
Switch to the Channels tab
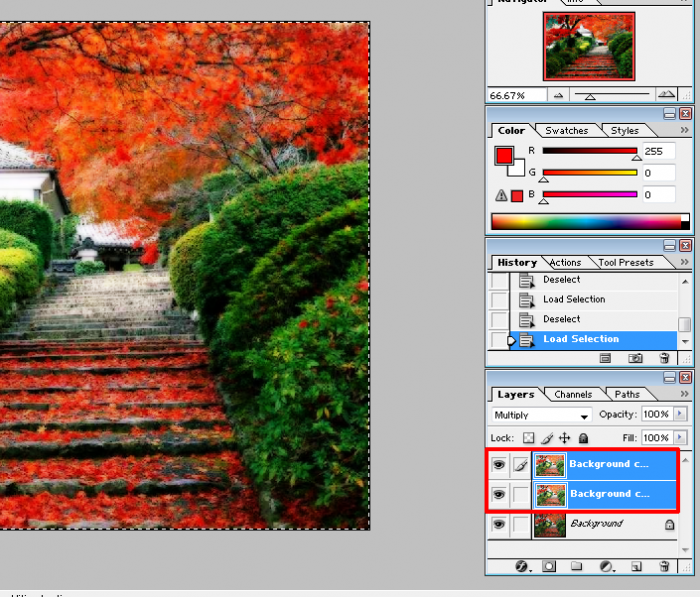click(573, 394)
